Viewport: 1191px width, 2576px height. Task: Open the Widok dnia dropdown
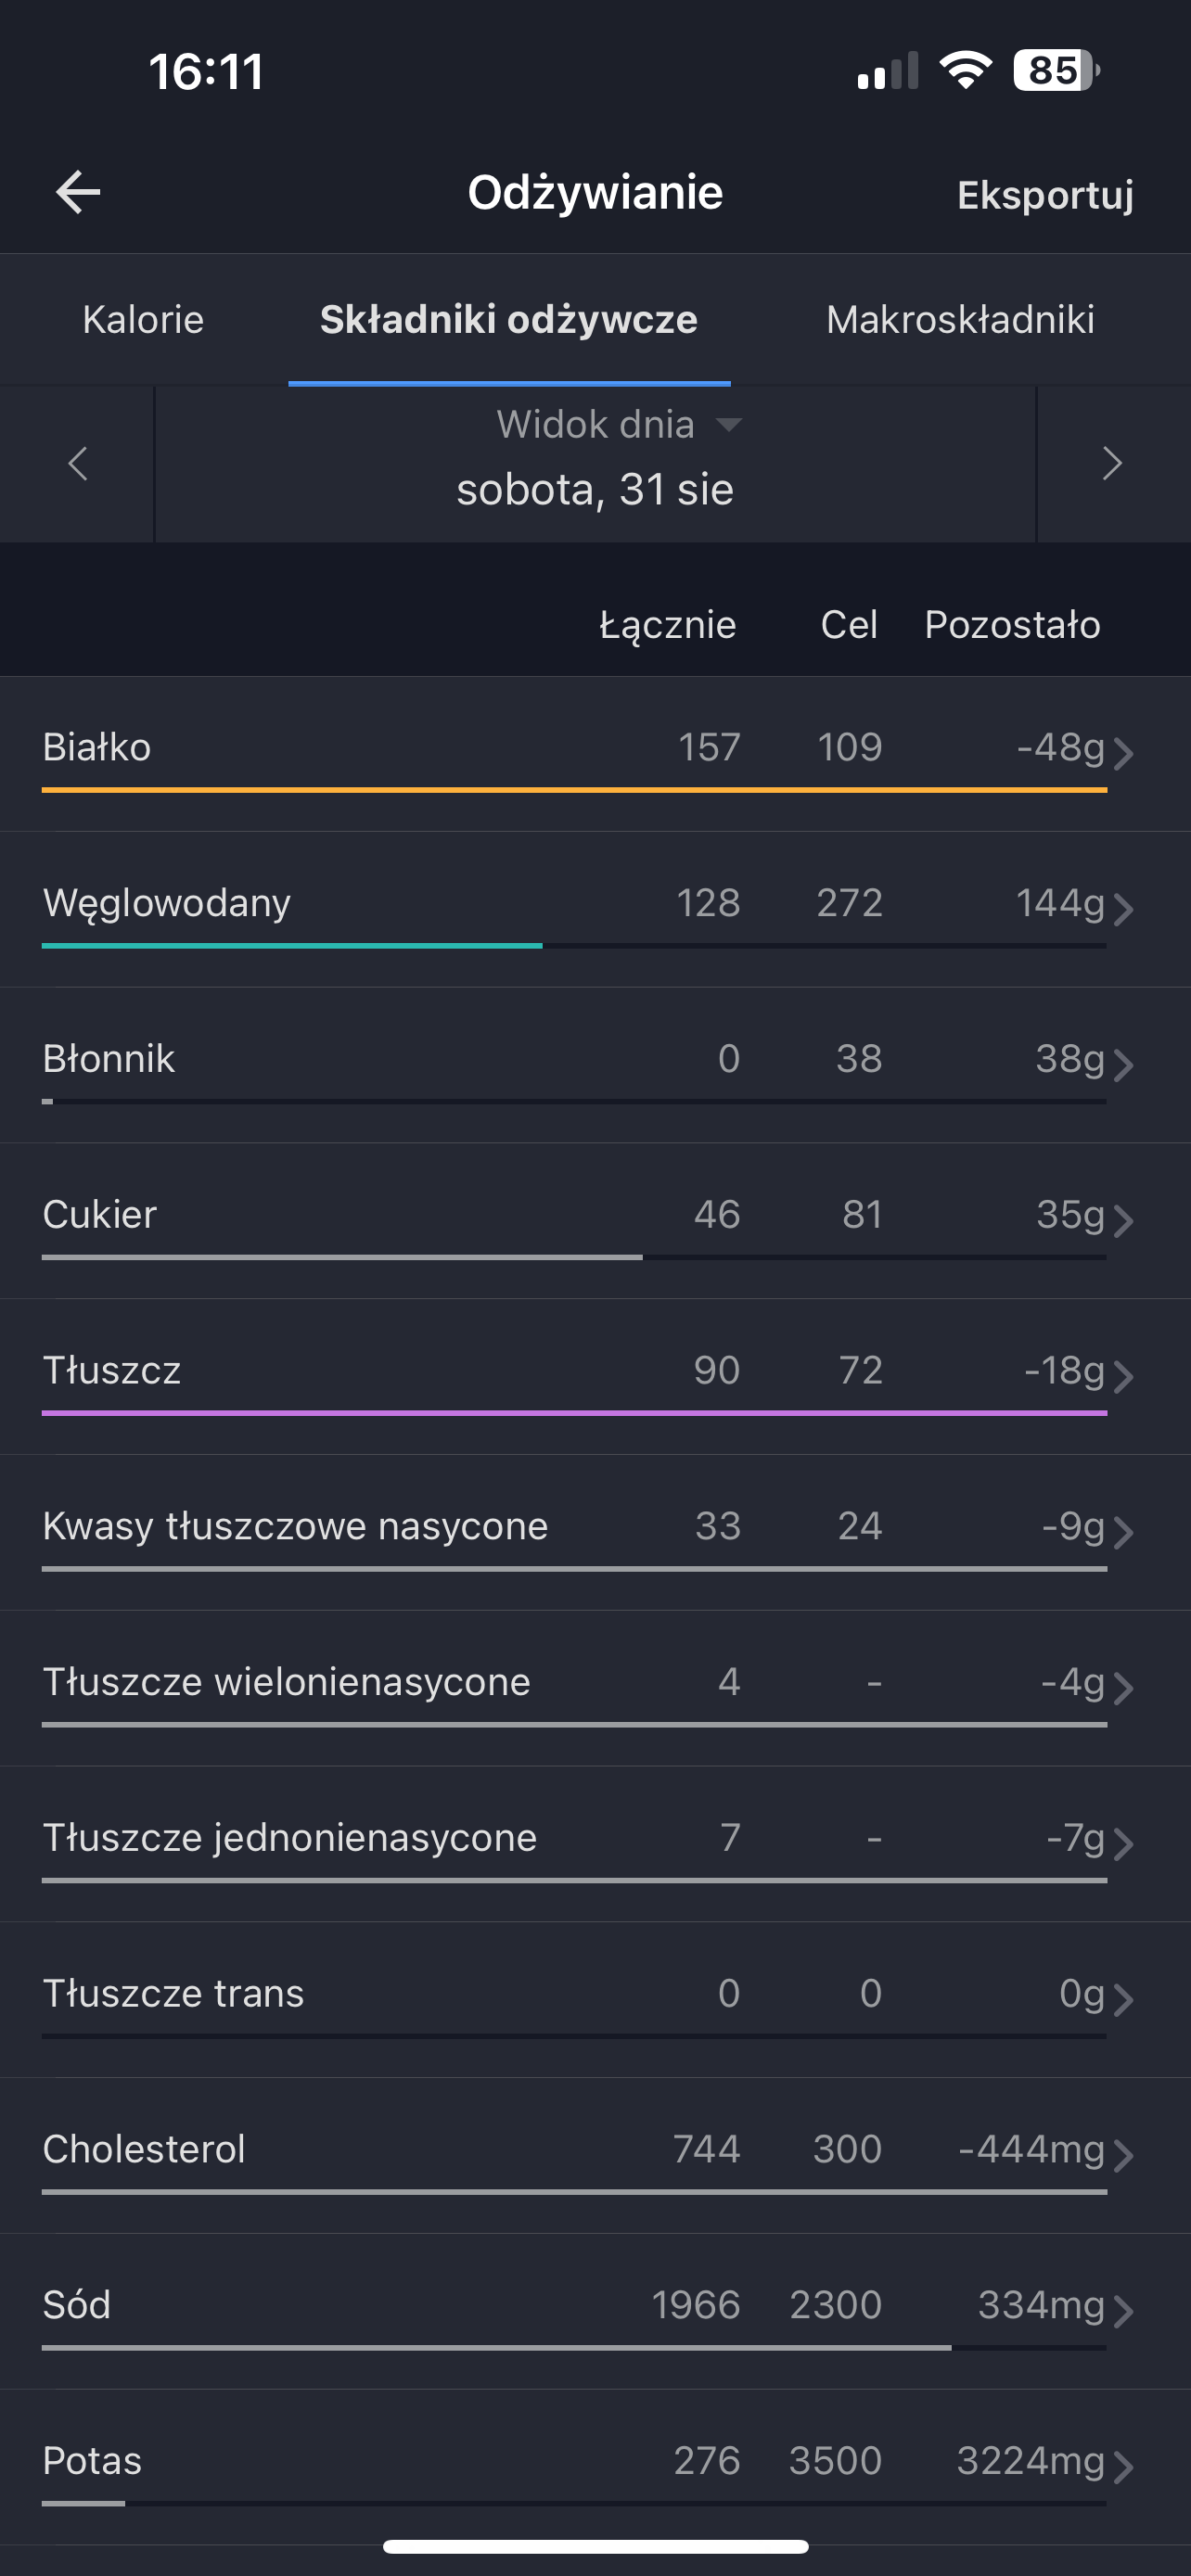(618, 425)
